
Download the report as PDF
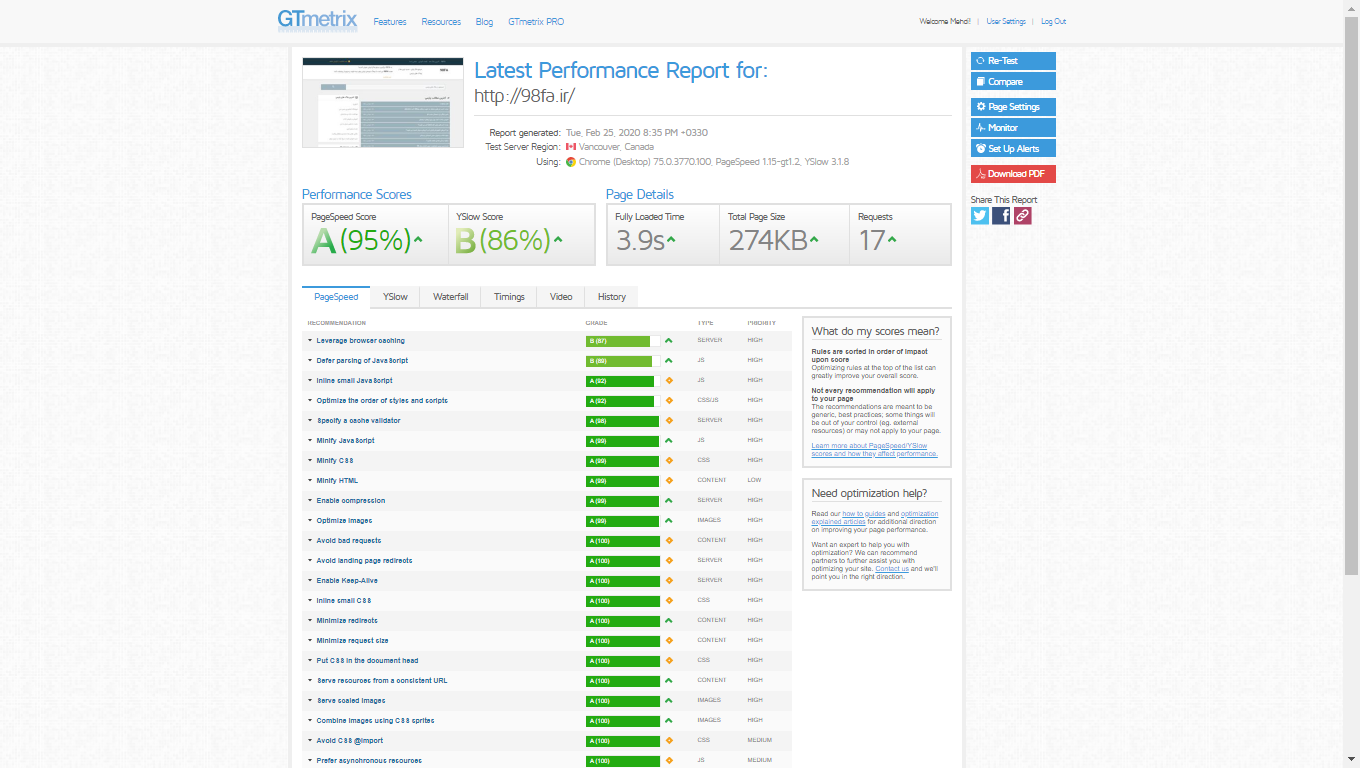click(x=1013, y=174)
